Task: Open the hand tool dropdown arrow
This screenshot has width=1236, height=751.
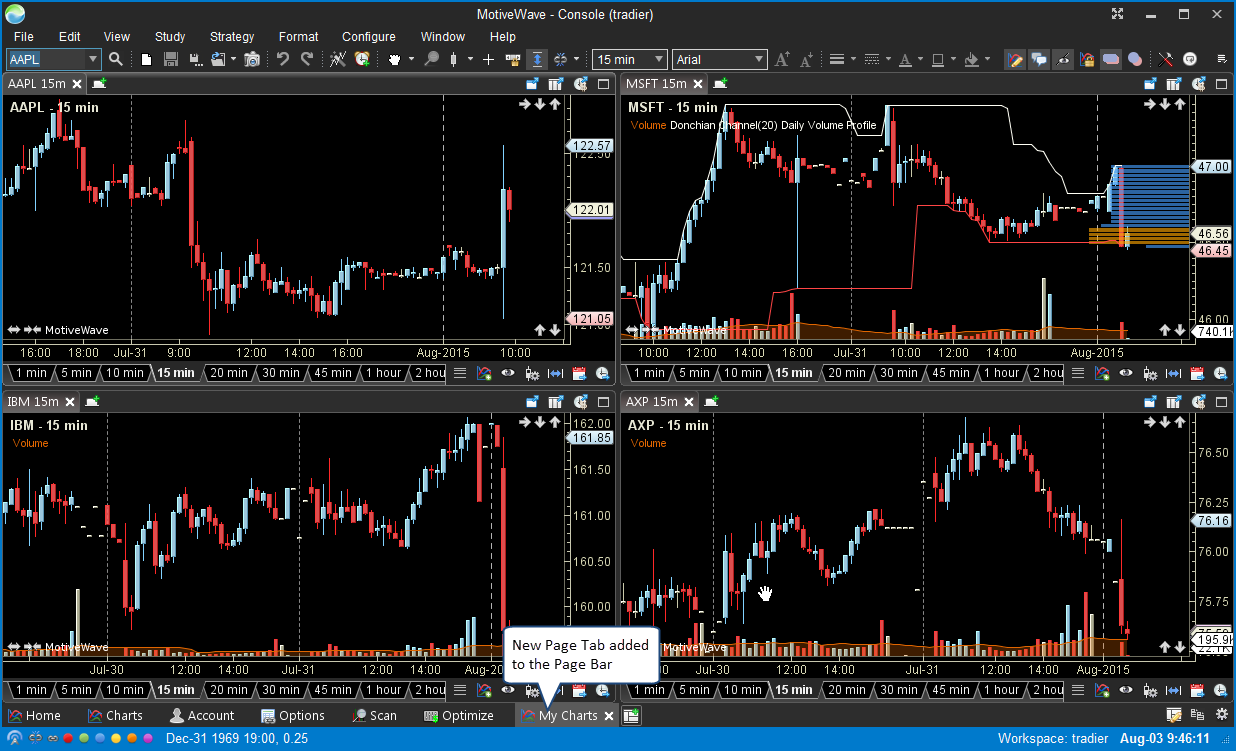Action: pyautogui.click(x=410, y=59)
